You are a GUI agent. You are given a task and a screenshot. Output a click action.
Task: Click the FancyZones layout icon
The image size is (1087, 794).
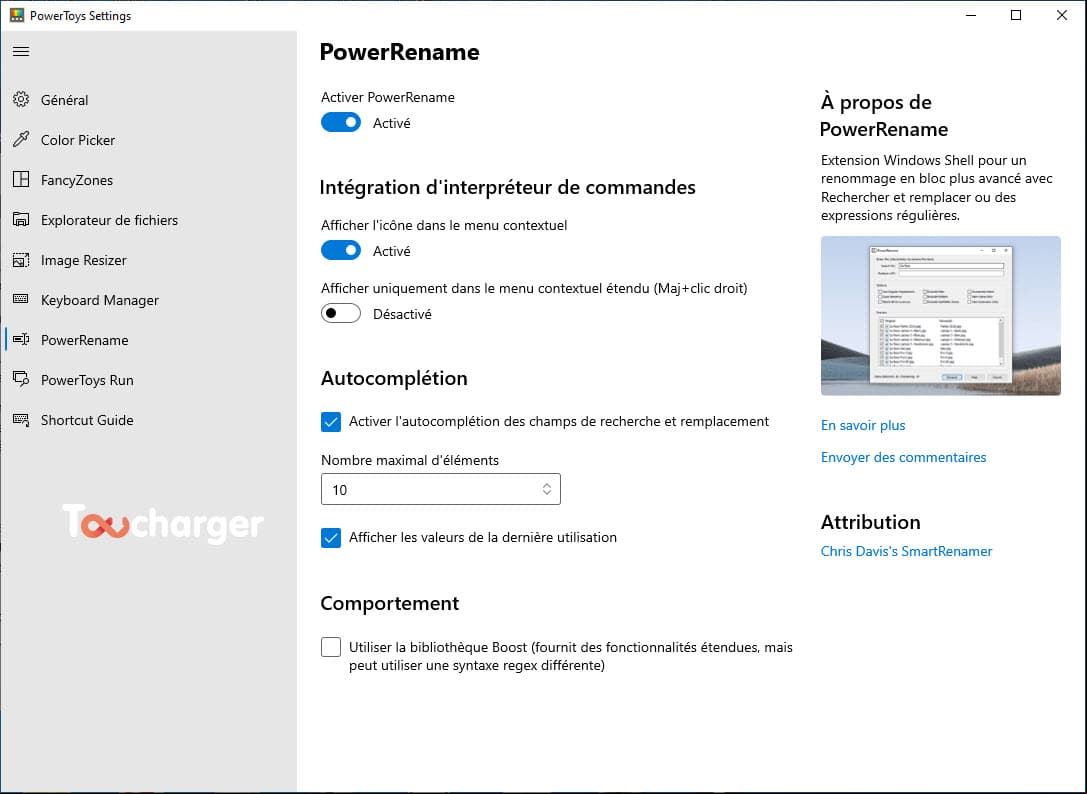click(x=21, y=180)
